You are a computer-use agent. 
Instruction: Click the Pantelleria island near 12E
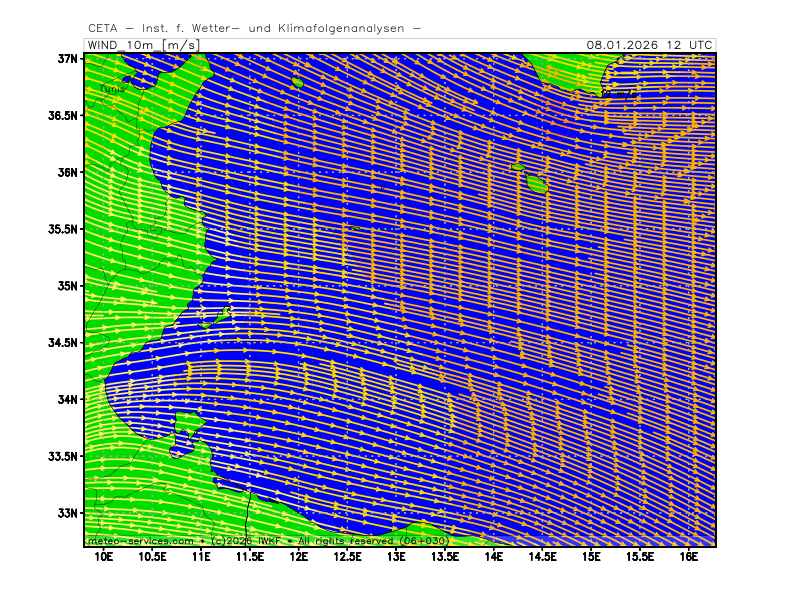pos(297,82)
